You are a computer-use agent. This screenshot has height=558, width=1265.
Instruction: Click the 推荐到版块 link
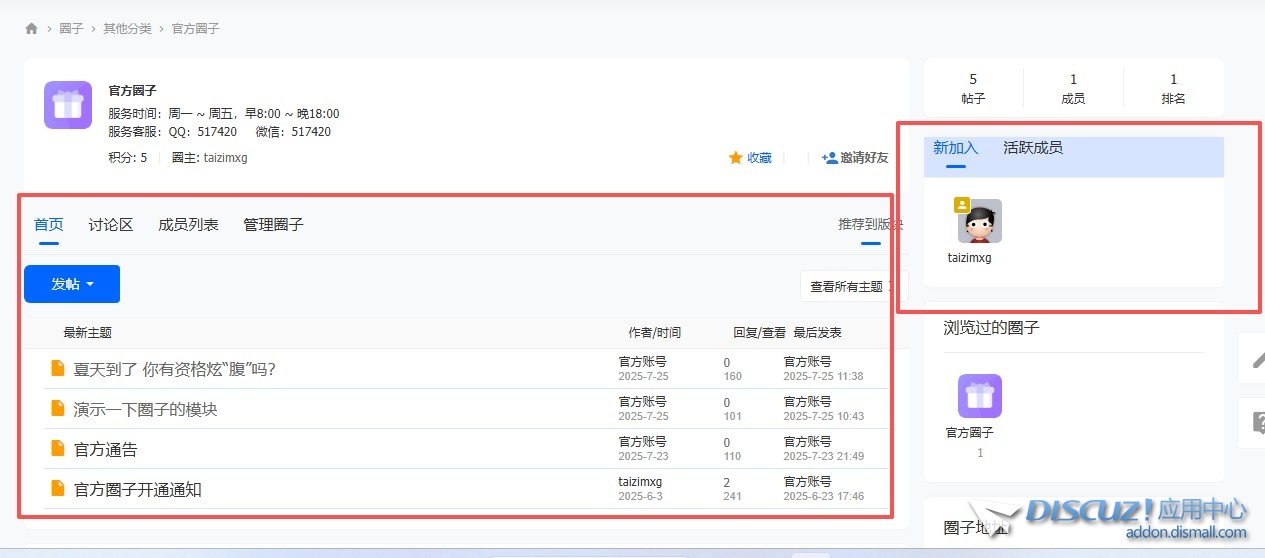869,225
